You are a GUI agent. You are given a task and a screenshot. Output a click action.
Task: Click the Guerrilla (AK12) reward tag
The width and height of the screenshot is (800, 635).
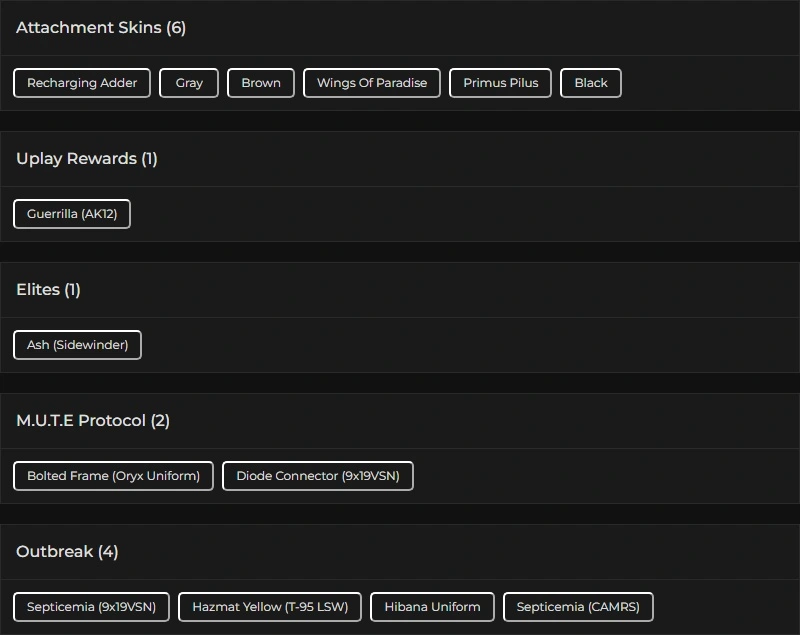(x=72, y=214)
